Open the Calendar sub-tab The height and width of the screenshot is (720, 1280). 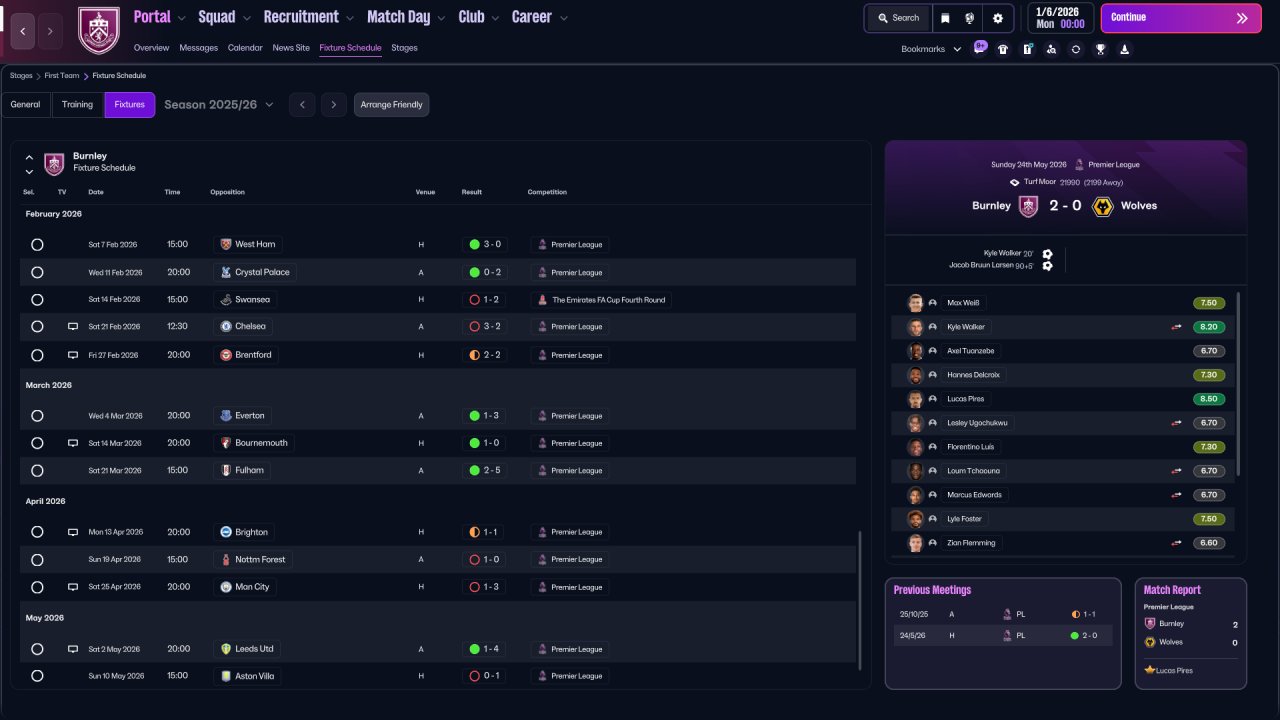point(245,48)
